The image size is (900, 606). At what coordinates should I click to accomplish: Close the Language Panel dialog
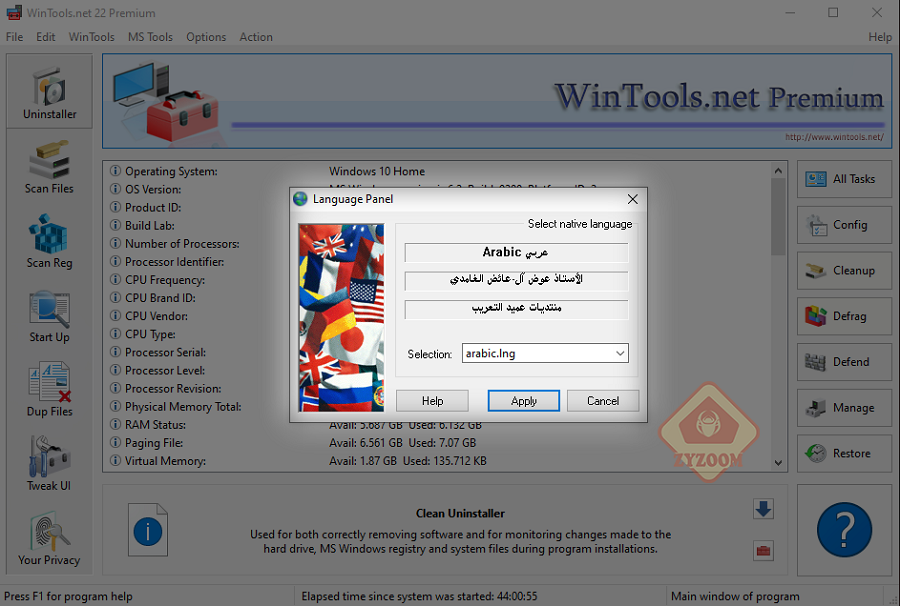point(633,199)
